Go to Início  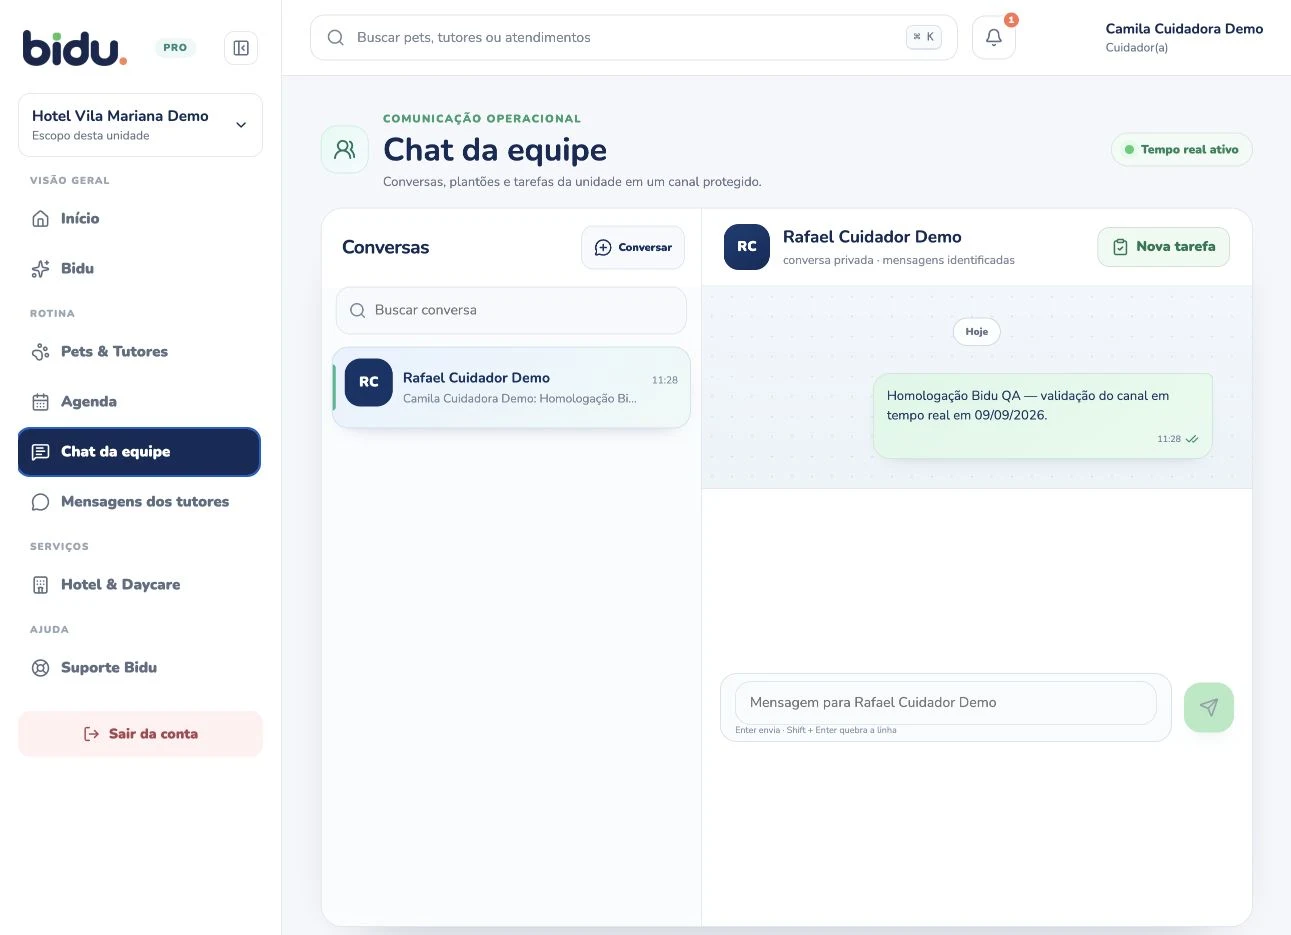(x=140, y=218)
